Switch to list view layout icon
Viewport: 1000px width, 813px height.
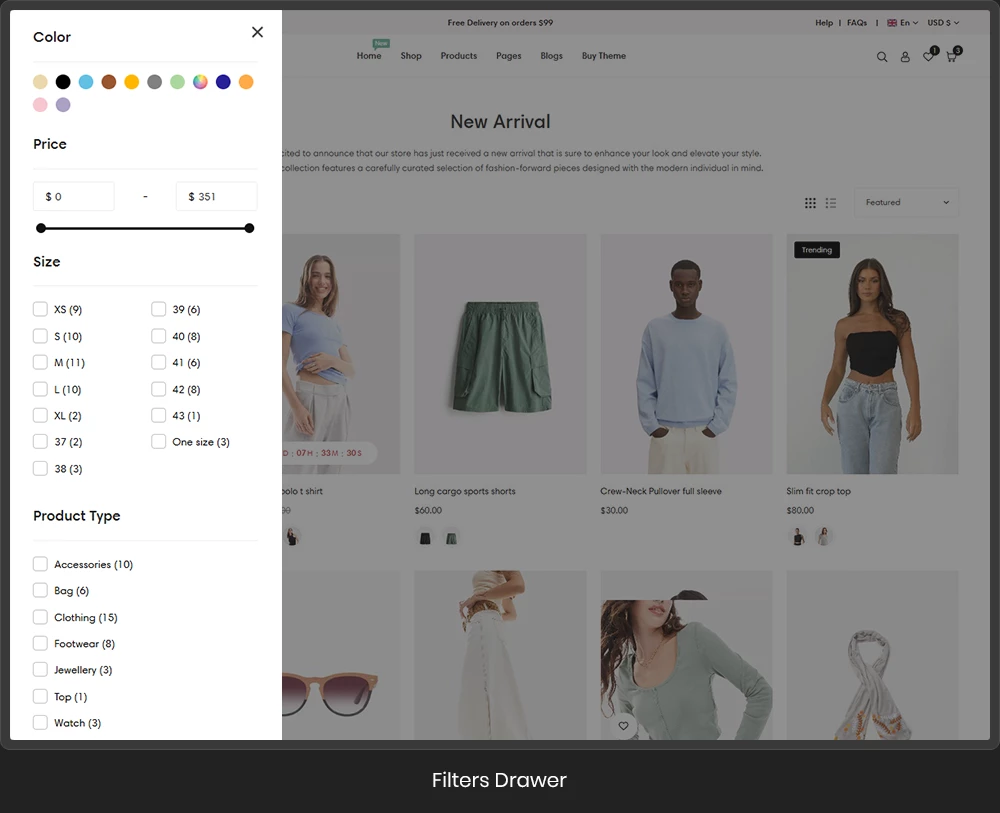click(x=831, y=203)
